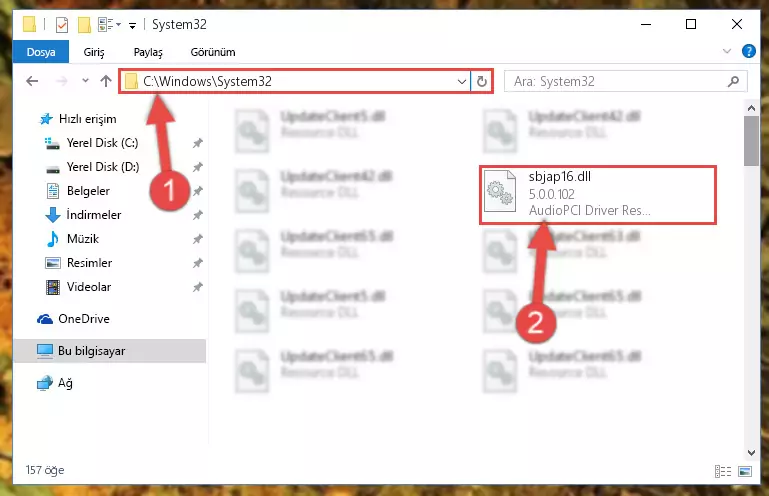The image size is (769, 496).
Task: Unpin Yerel Disk (C:) pin icon
Action: point(197,143)
